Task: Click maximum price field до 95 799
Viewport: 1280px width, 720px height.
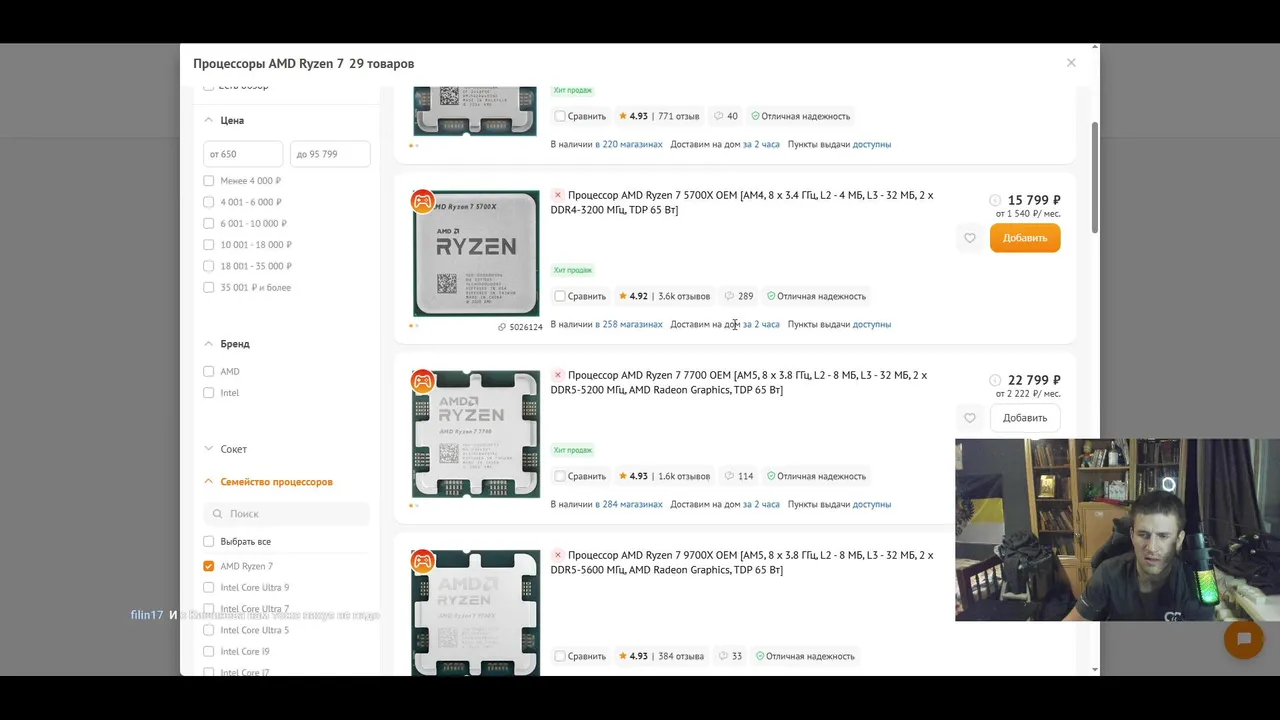Action: 330,154
